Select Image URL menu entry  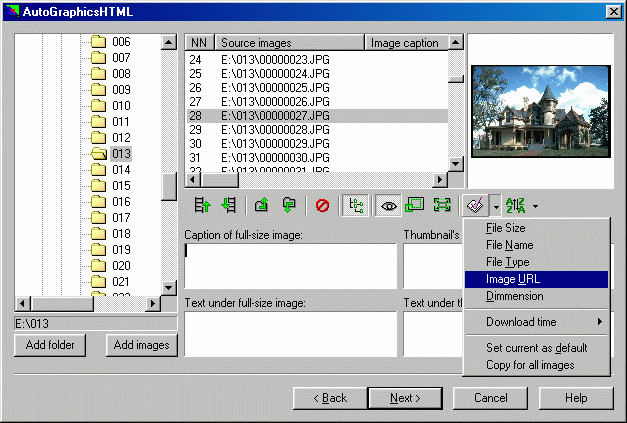pos(536,279)
